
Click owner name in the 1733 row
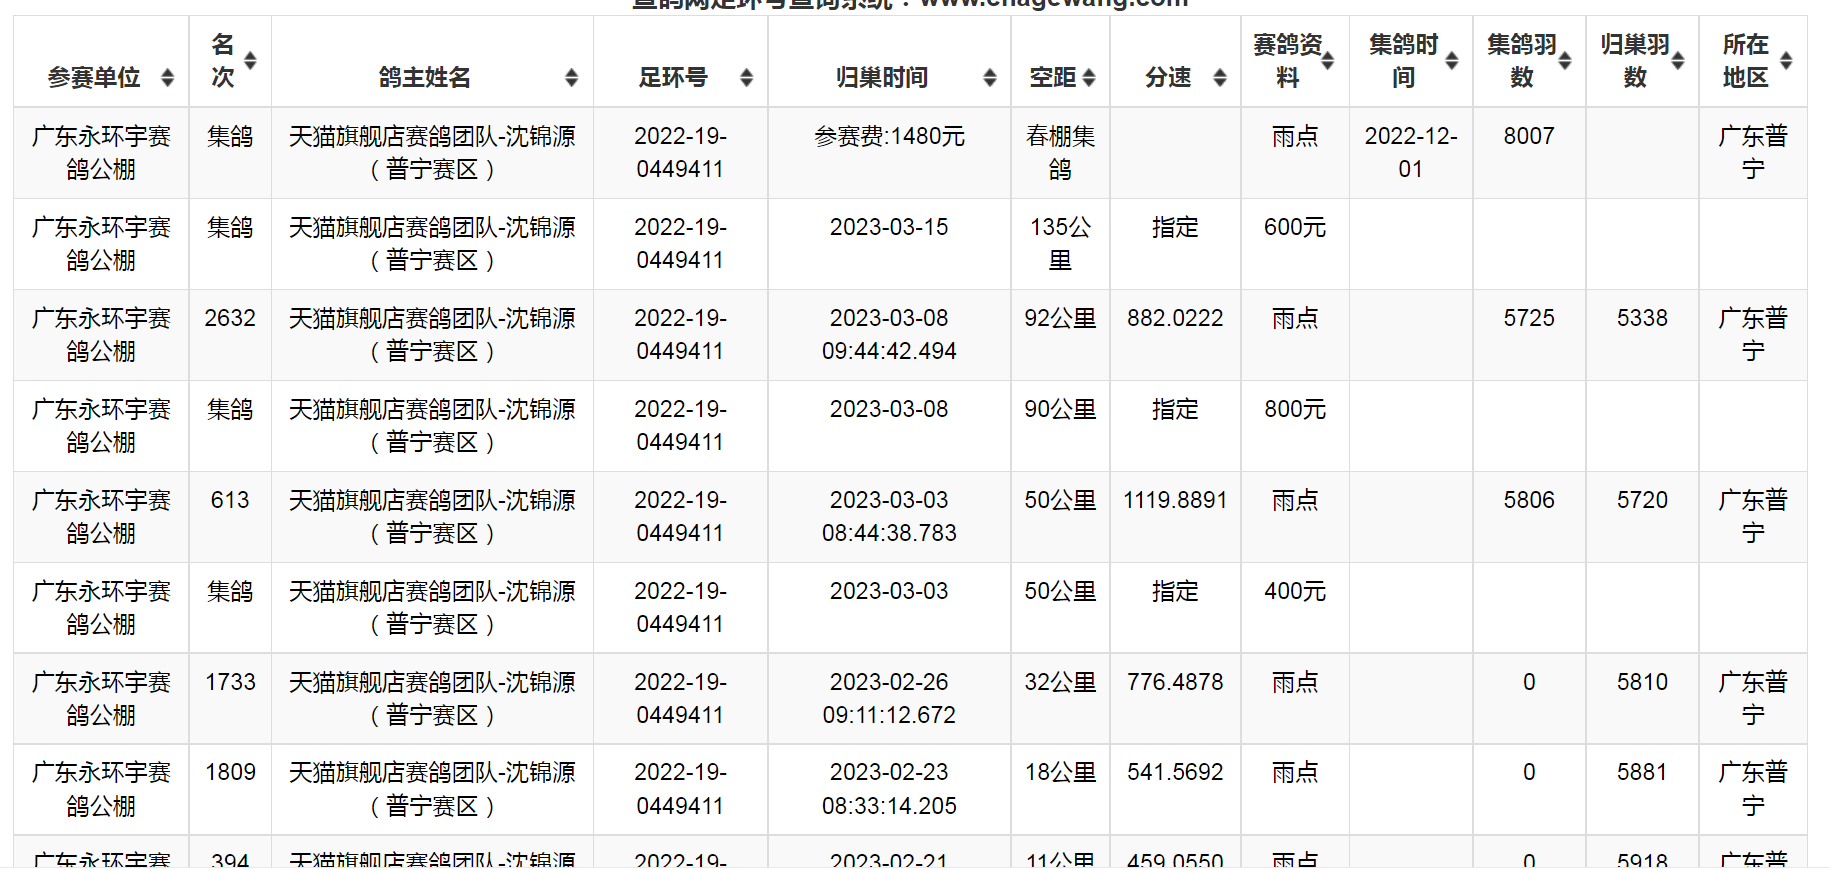(x=432, y=699)
